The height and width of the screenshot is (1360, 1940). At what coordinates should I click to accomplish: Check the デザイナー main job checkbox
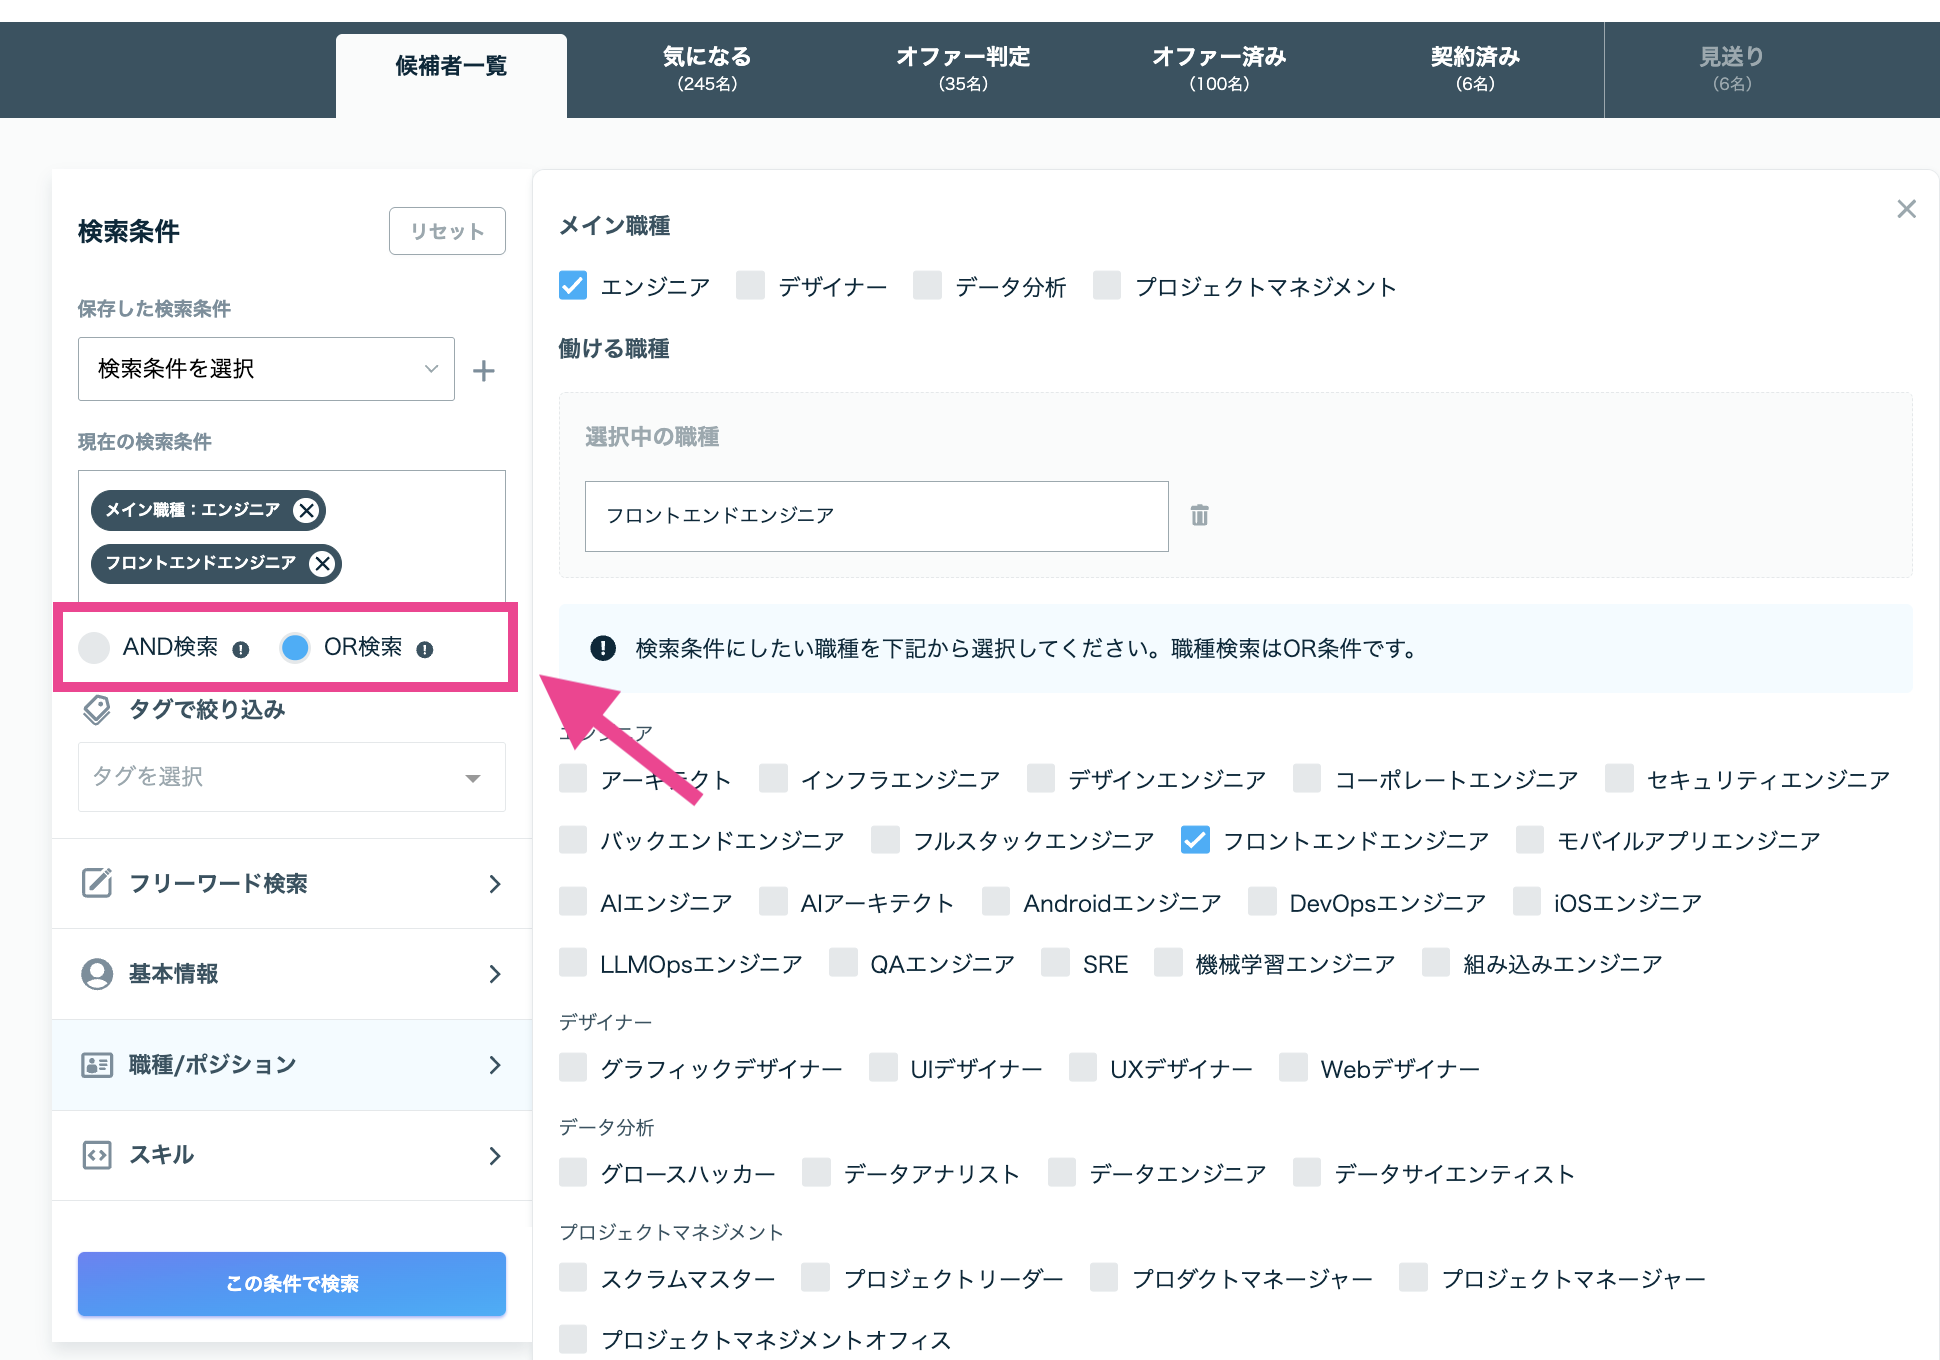tap(750, 286)
